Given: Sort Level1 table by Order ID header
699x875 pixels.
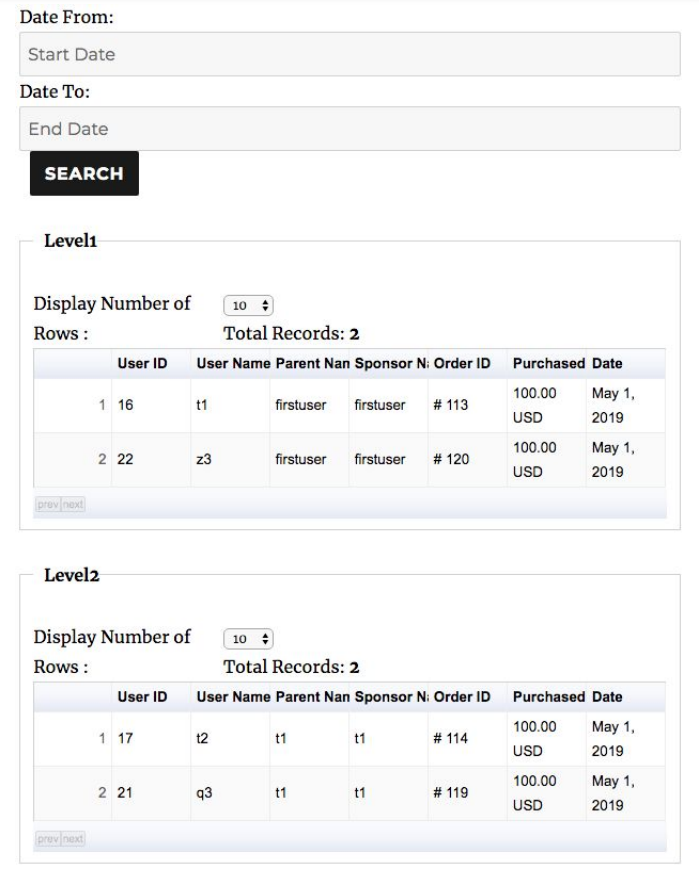Looking at the screenshot, I should (462, 363).
